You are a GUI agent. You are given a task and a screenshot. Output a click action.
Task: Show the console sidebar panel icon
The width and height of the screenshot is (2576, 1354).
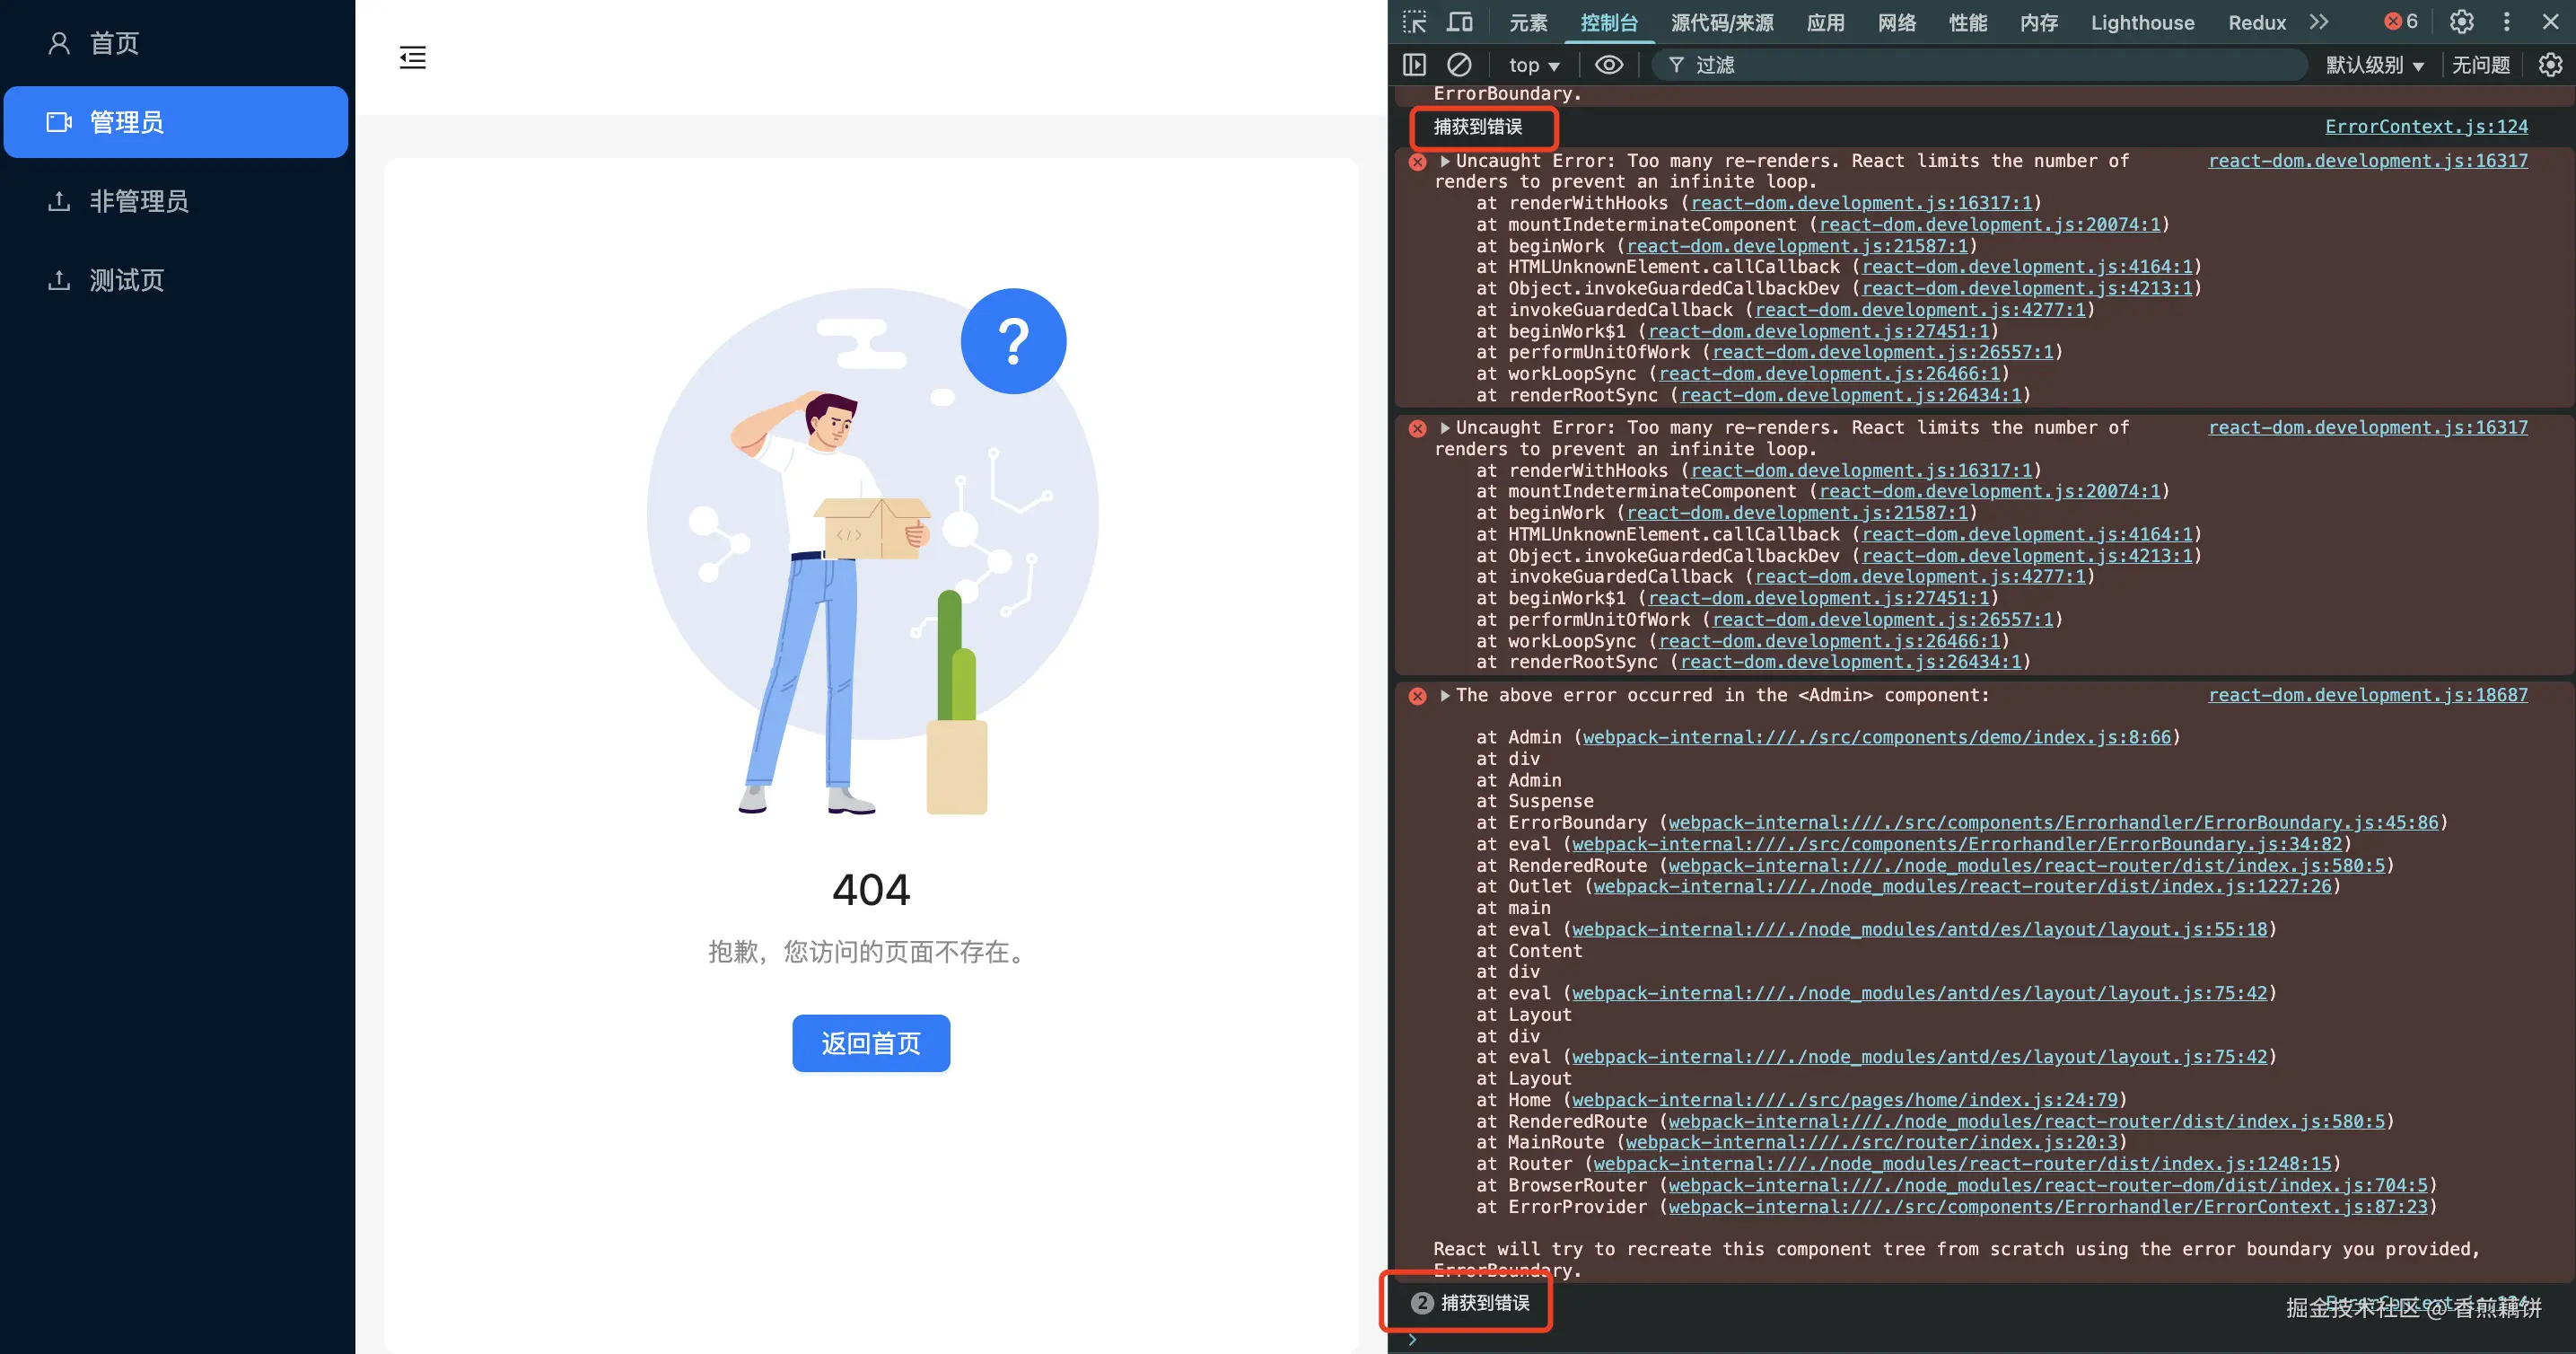point(1414,65)
